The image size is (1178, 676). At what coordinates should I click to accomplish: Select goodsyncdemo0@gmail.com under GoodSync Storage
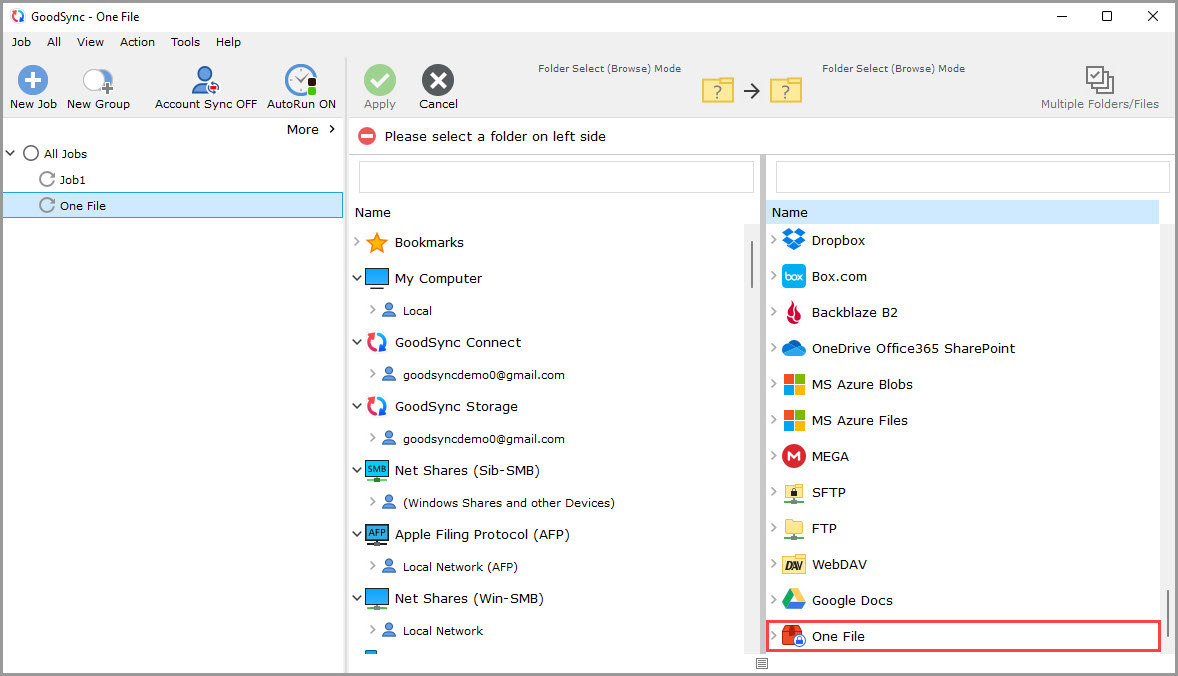pos(483,439)
